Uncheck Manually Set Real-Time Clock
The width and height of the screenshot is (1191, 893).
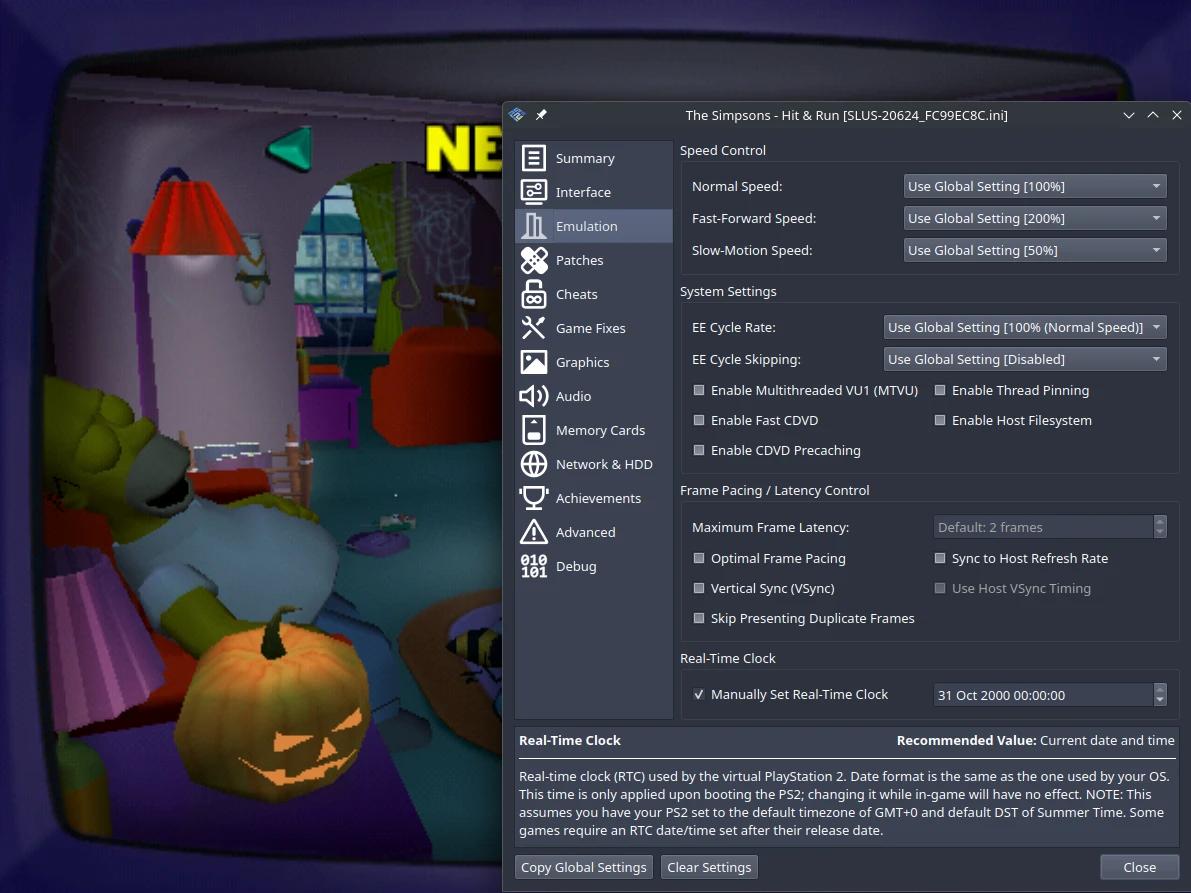click(700, 695)
